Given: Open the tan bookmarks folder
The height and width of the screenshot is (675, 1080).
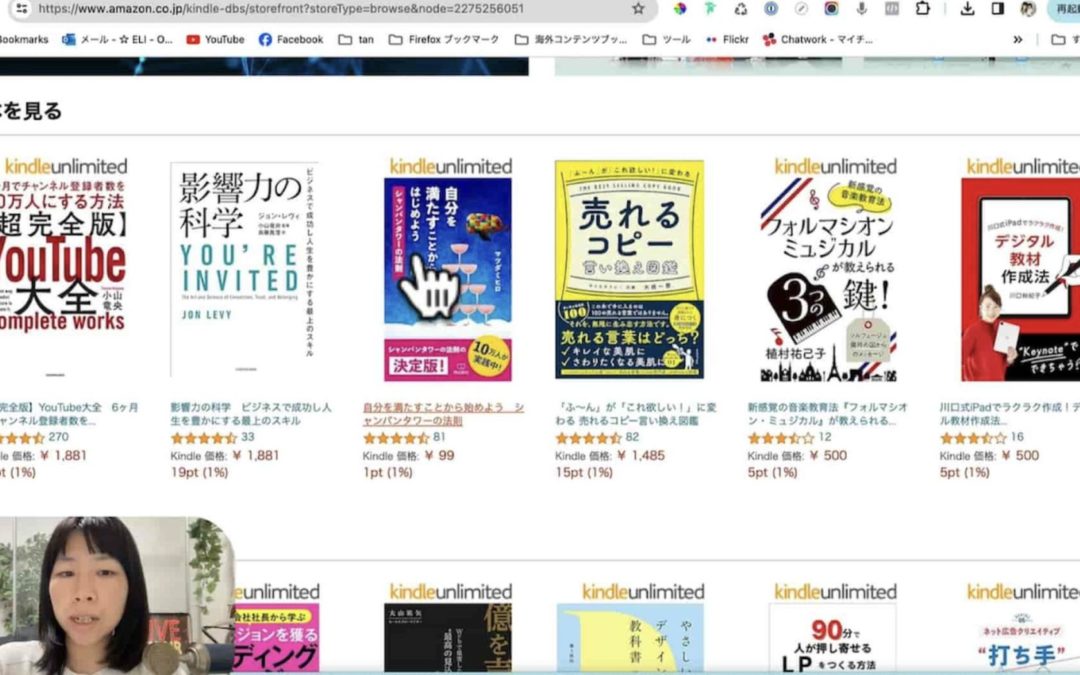Looking at the screenshot, I should tap(358, 40).
